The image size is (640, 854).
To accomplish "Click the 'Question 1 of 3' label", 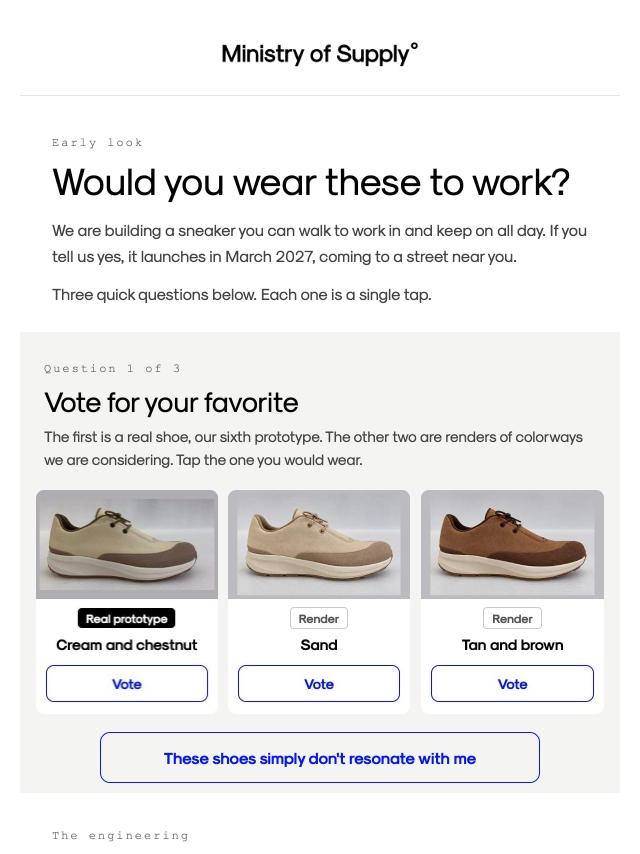I will 112,368.
